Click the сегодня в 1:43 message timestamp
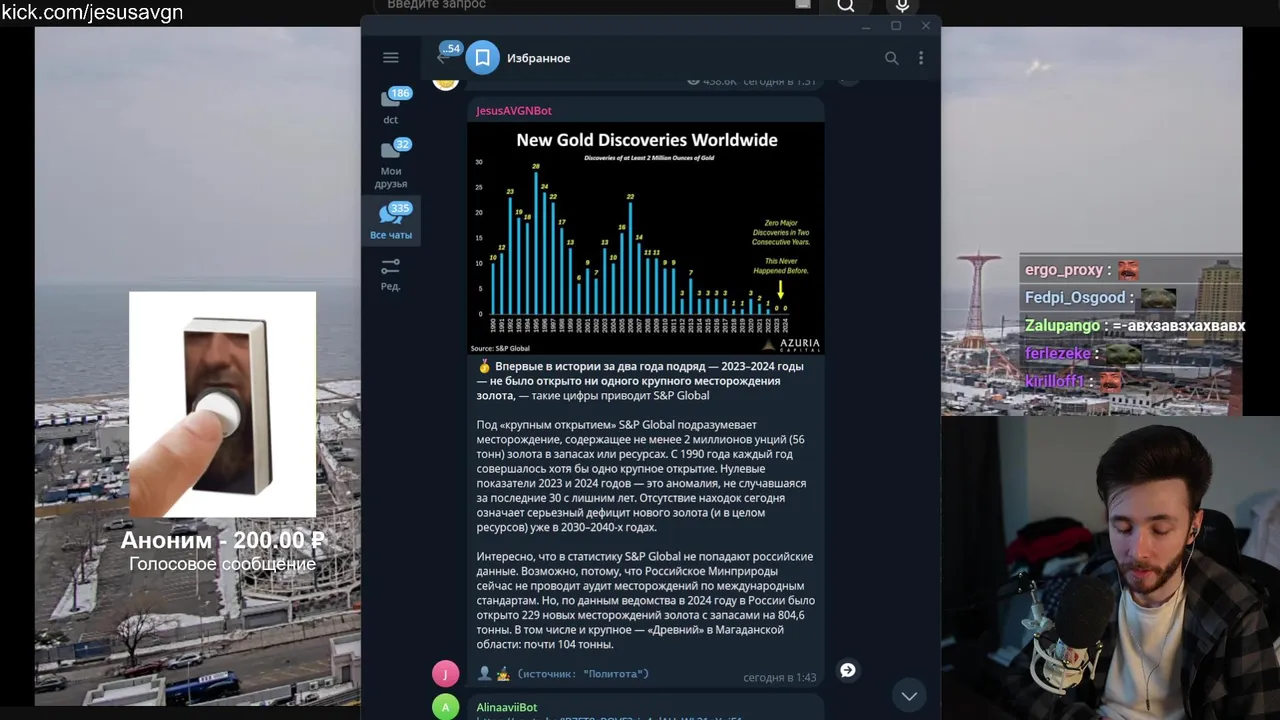The image size is (1280, 720). point(780,677)
